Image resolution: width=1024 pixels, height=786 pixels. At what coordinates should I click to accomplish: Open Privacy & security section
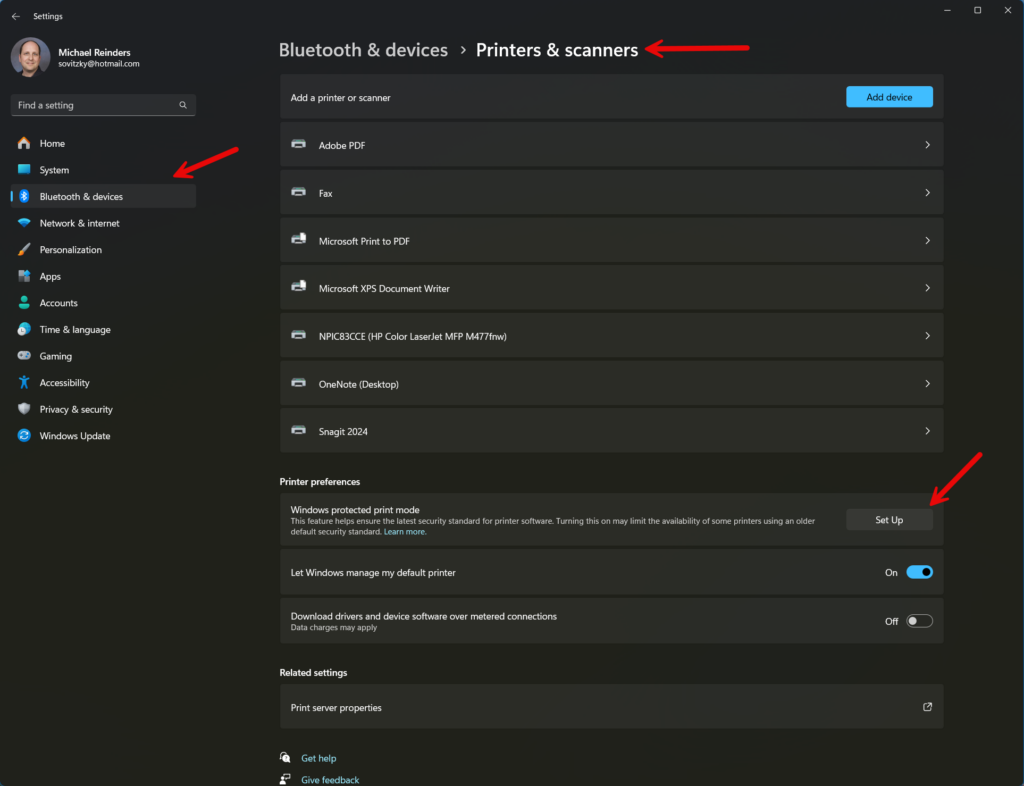[103, 409]
